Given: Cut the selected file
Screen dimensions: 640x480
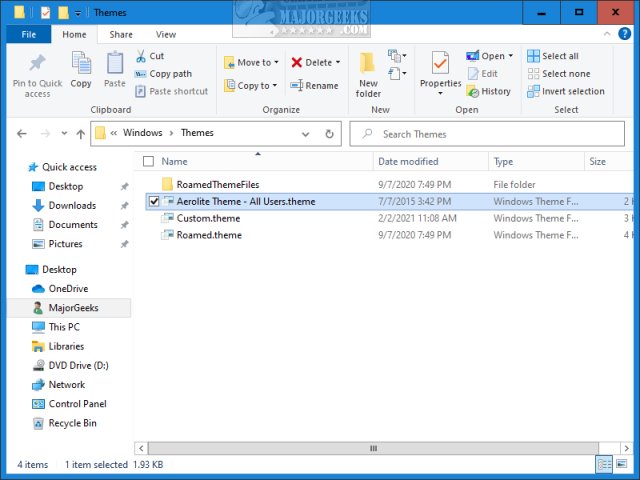Looking at the screenshot, I should coord(150,56).
